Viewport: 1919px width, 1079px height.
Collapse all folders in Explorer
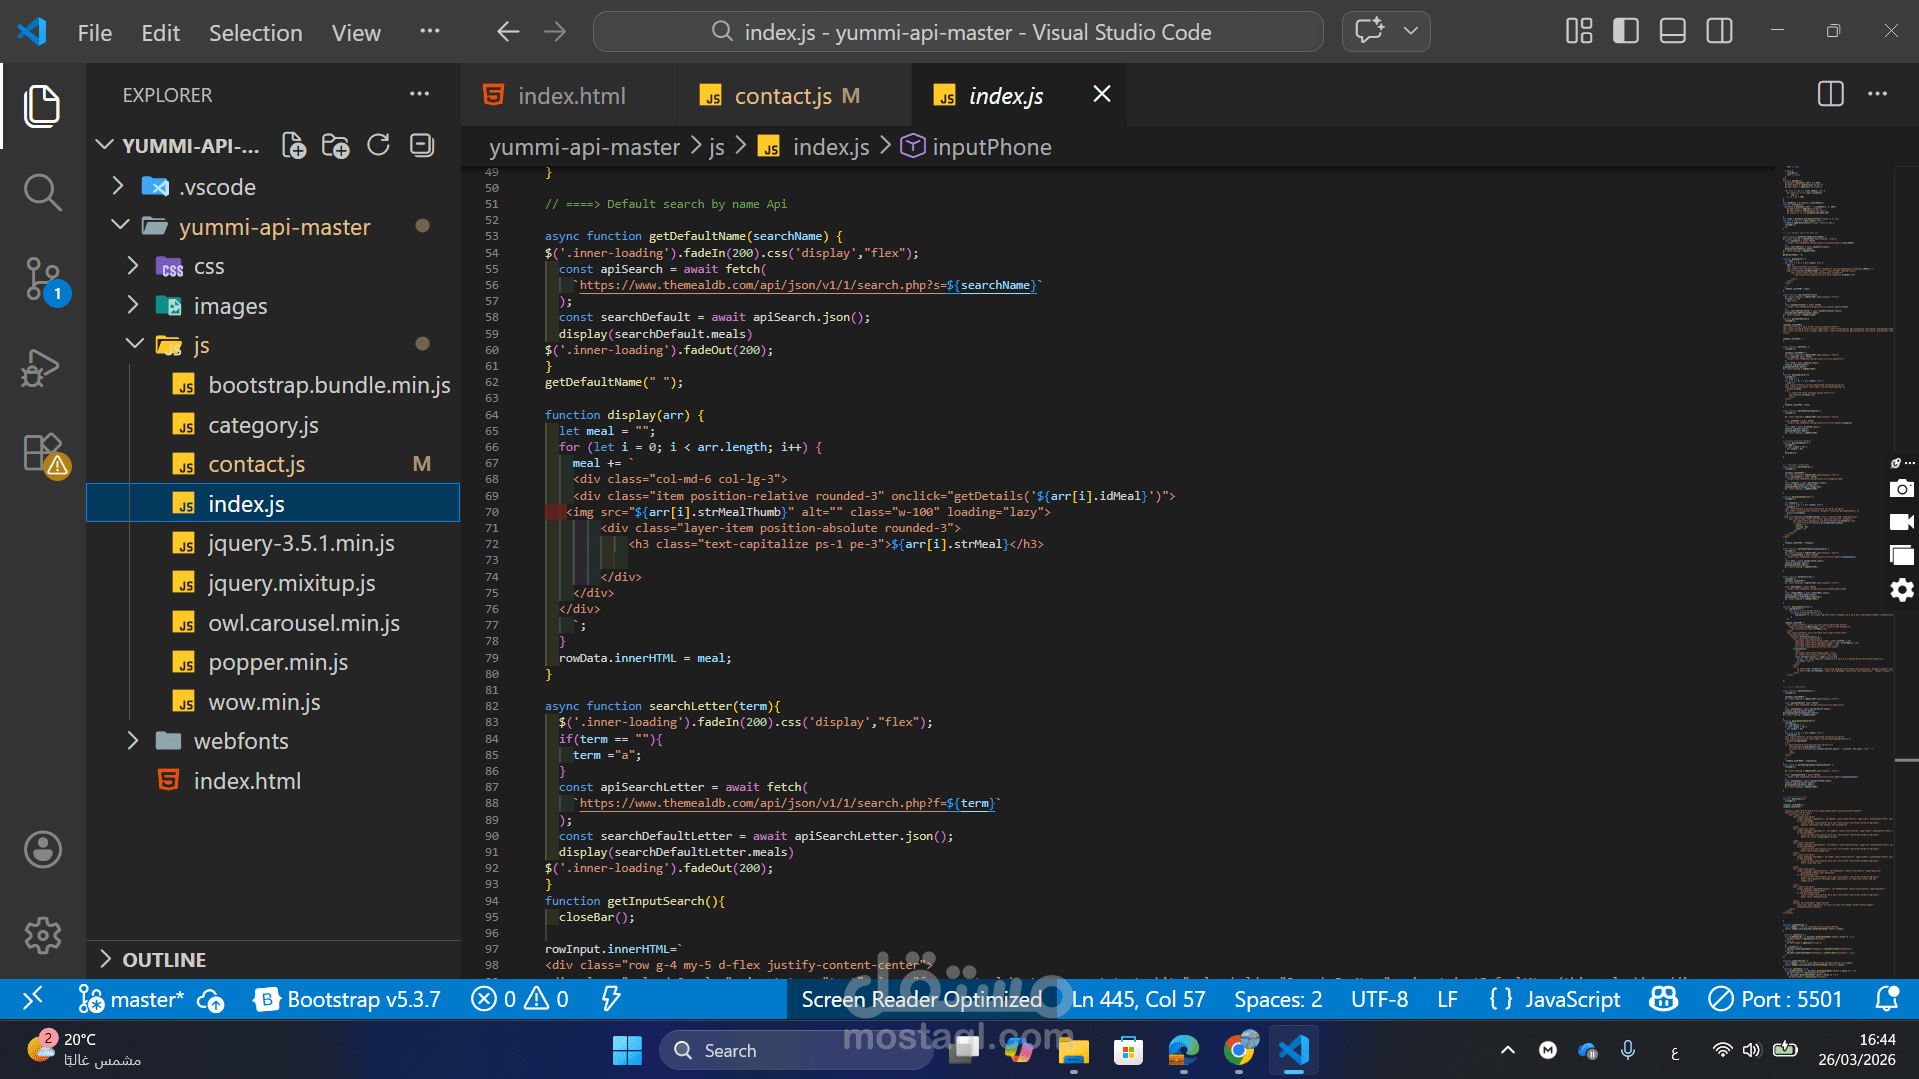(x=422, y=146)
